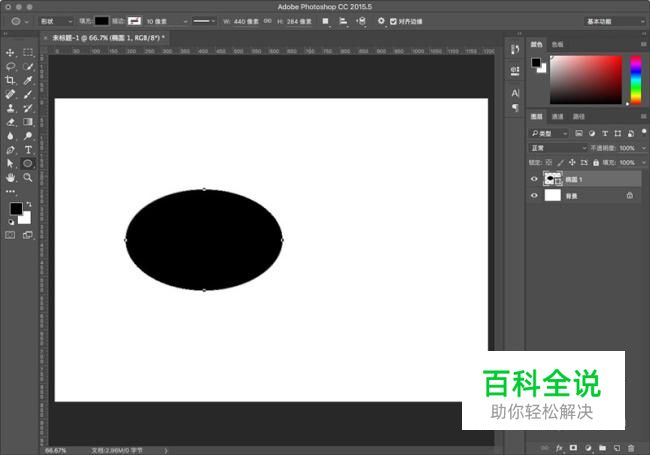Select the Zoom tool

click(x=28, y=177)
